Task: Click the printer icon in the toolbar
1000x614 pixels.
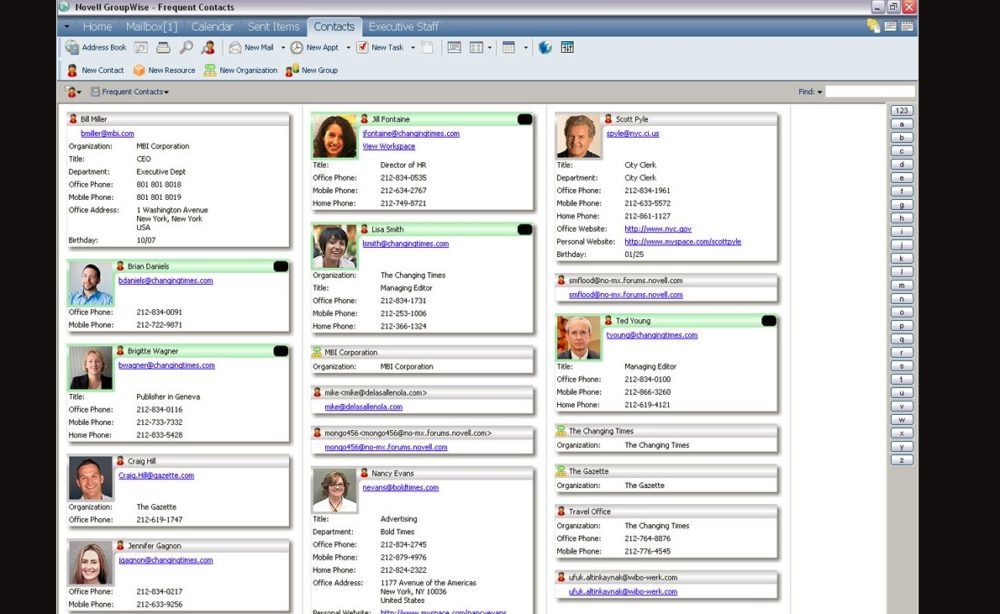Action: pyautogui.click(x=163, y=47)
